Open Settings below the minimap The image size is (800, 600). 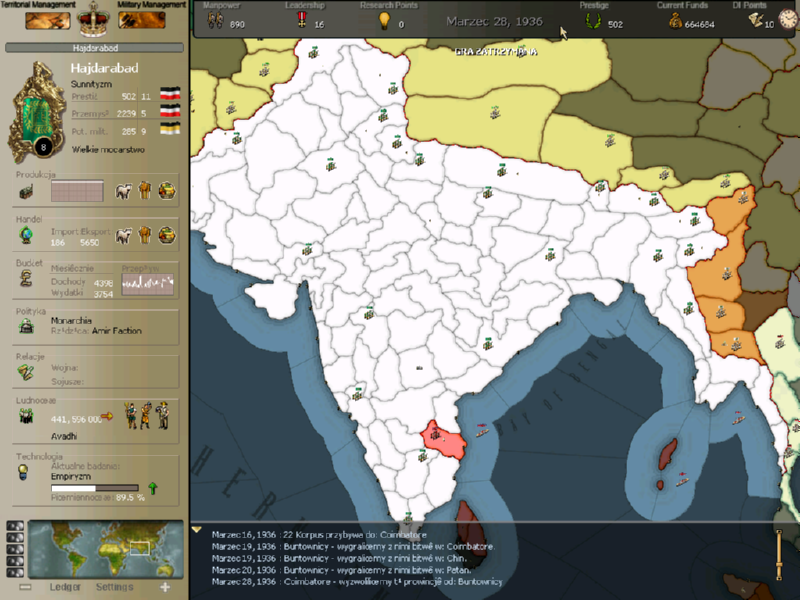(114, 587)
